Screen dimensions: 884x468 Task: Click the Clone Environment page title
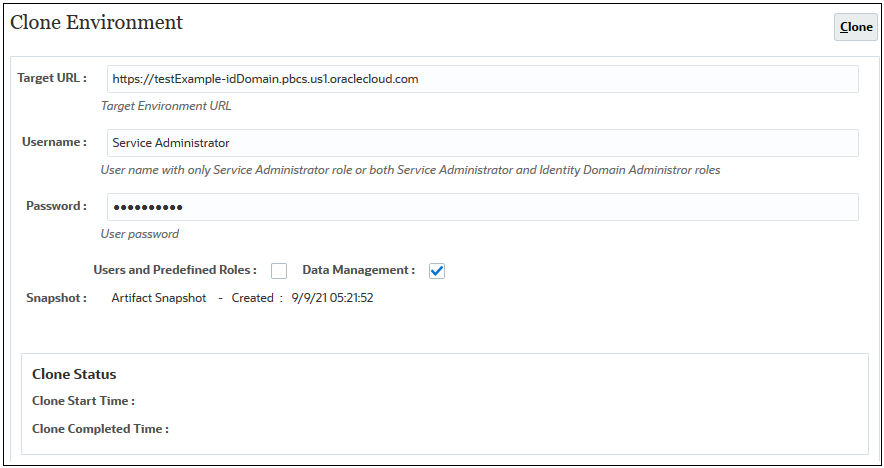click(x=96, y=22)
